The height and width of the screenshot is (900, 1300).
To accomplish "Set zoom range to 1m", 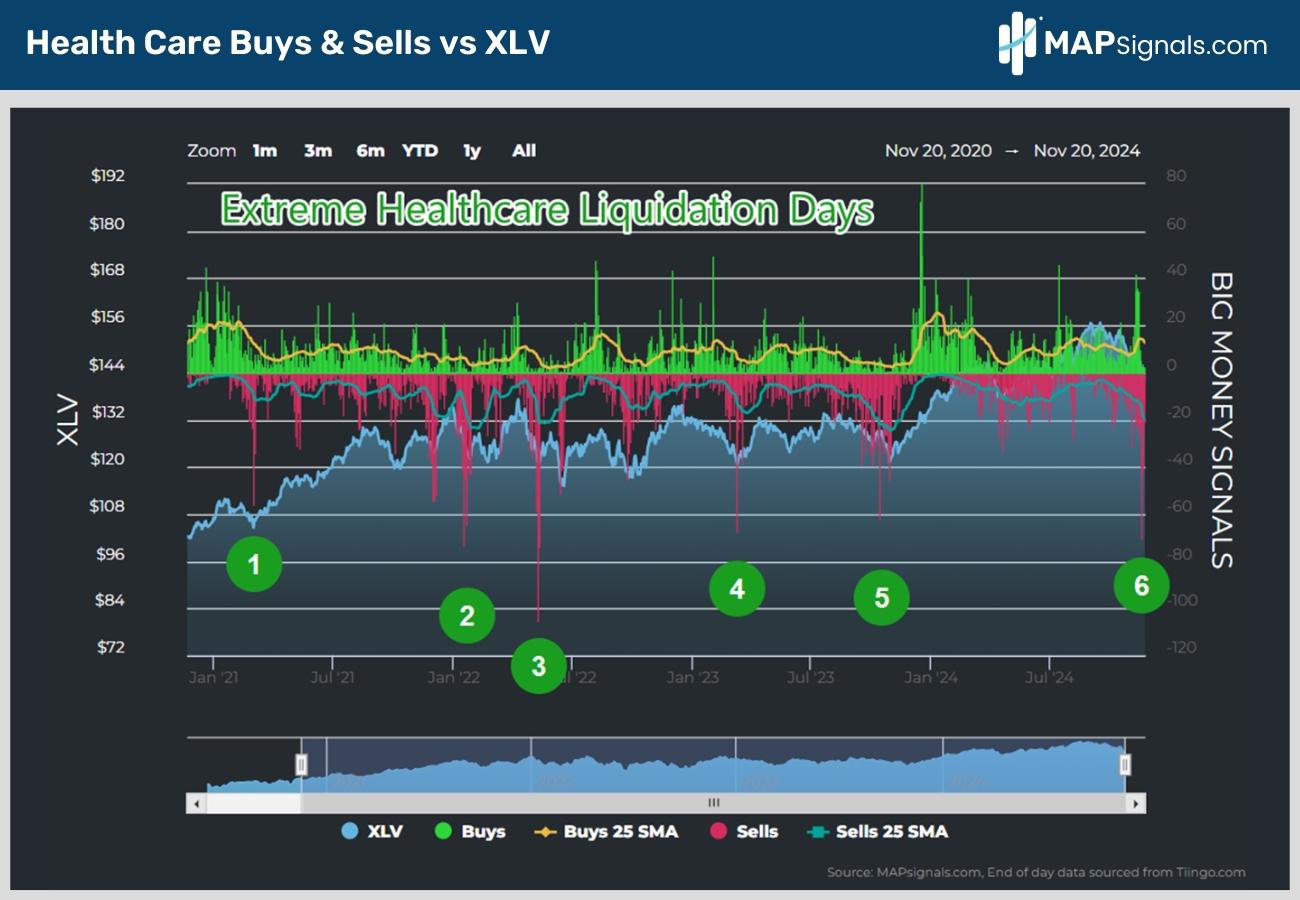I will tap(265, 151).
